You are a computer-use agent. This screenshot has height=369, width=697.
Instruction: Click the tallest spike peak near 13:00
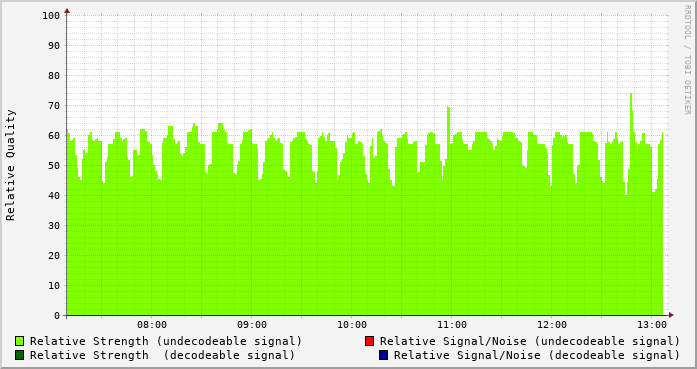(x=631, y=94)
